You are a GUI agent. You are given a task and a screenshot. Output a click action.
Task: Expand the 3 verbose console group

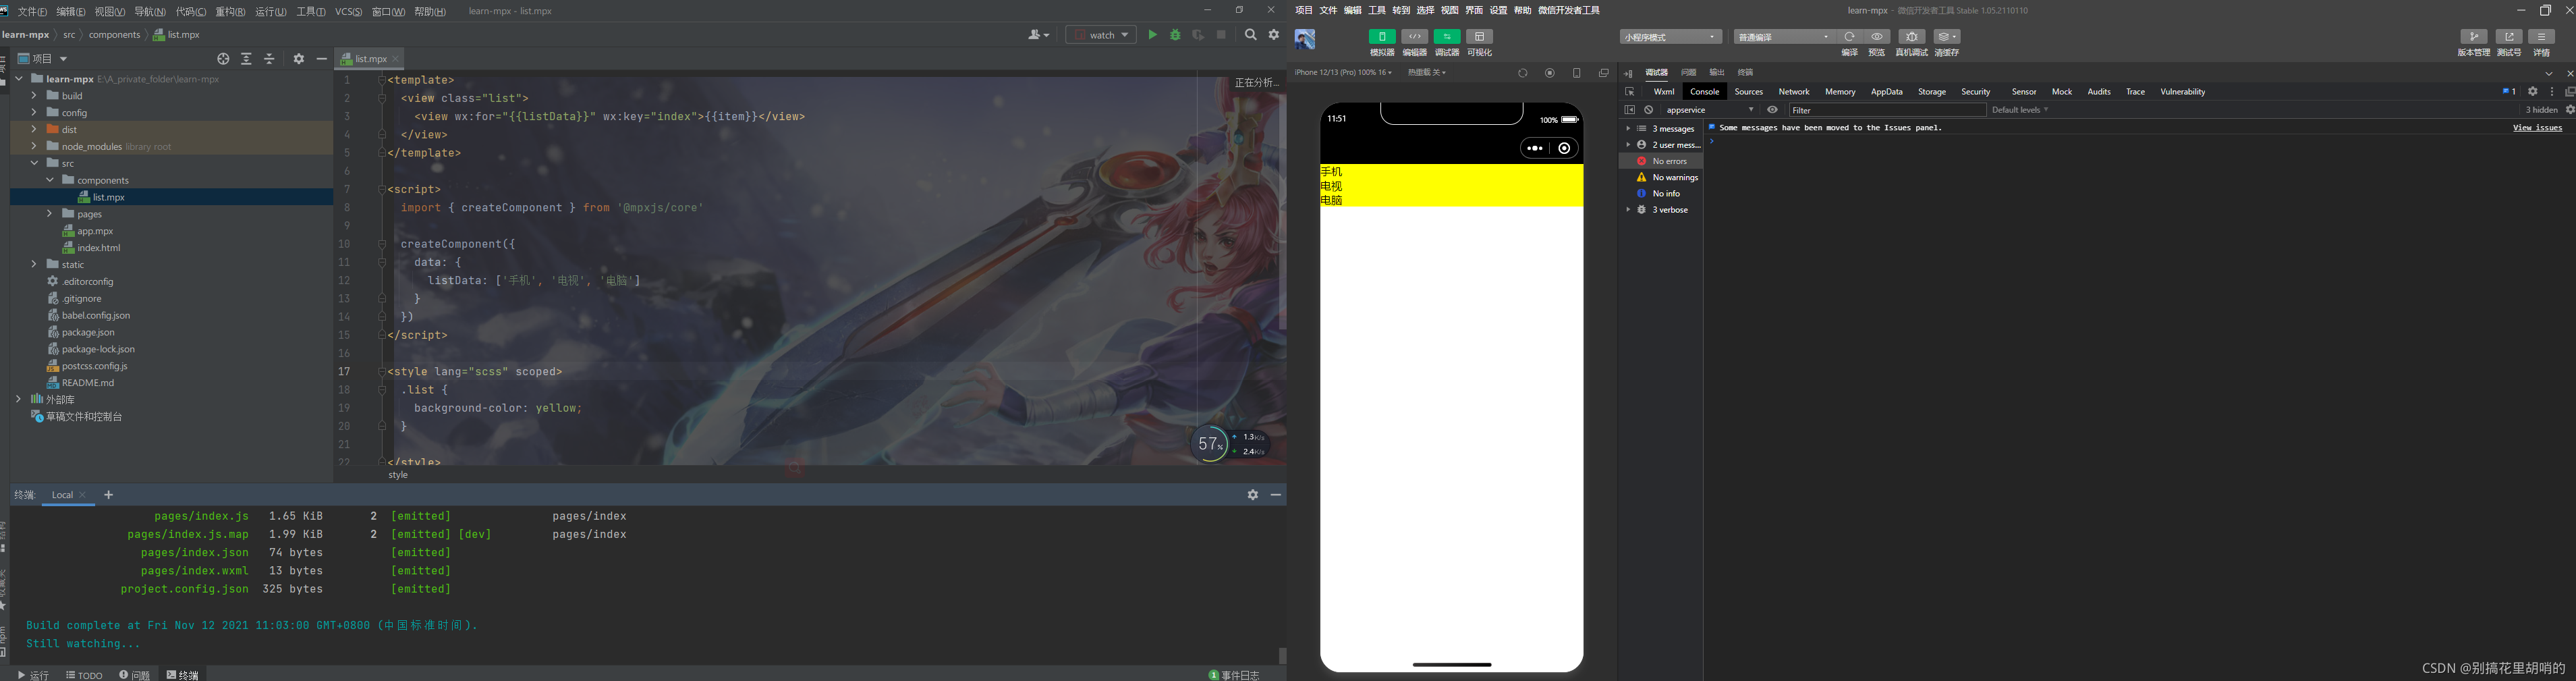click(x=1628, y=210)
